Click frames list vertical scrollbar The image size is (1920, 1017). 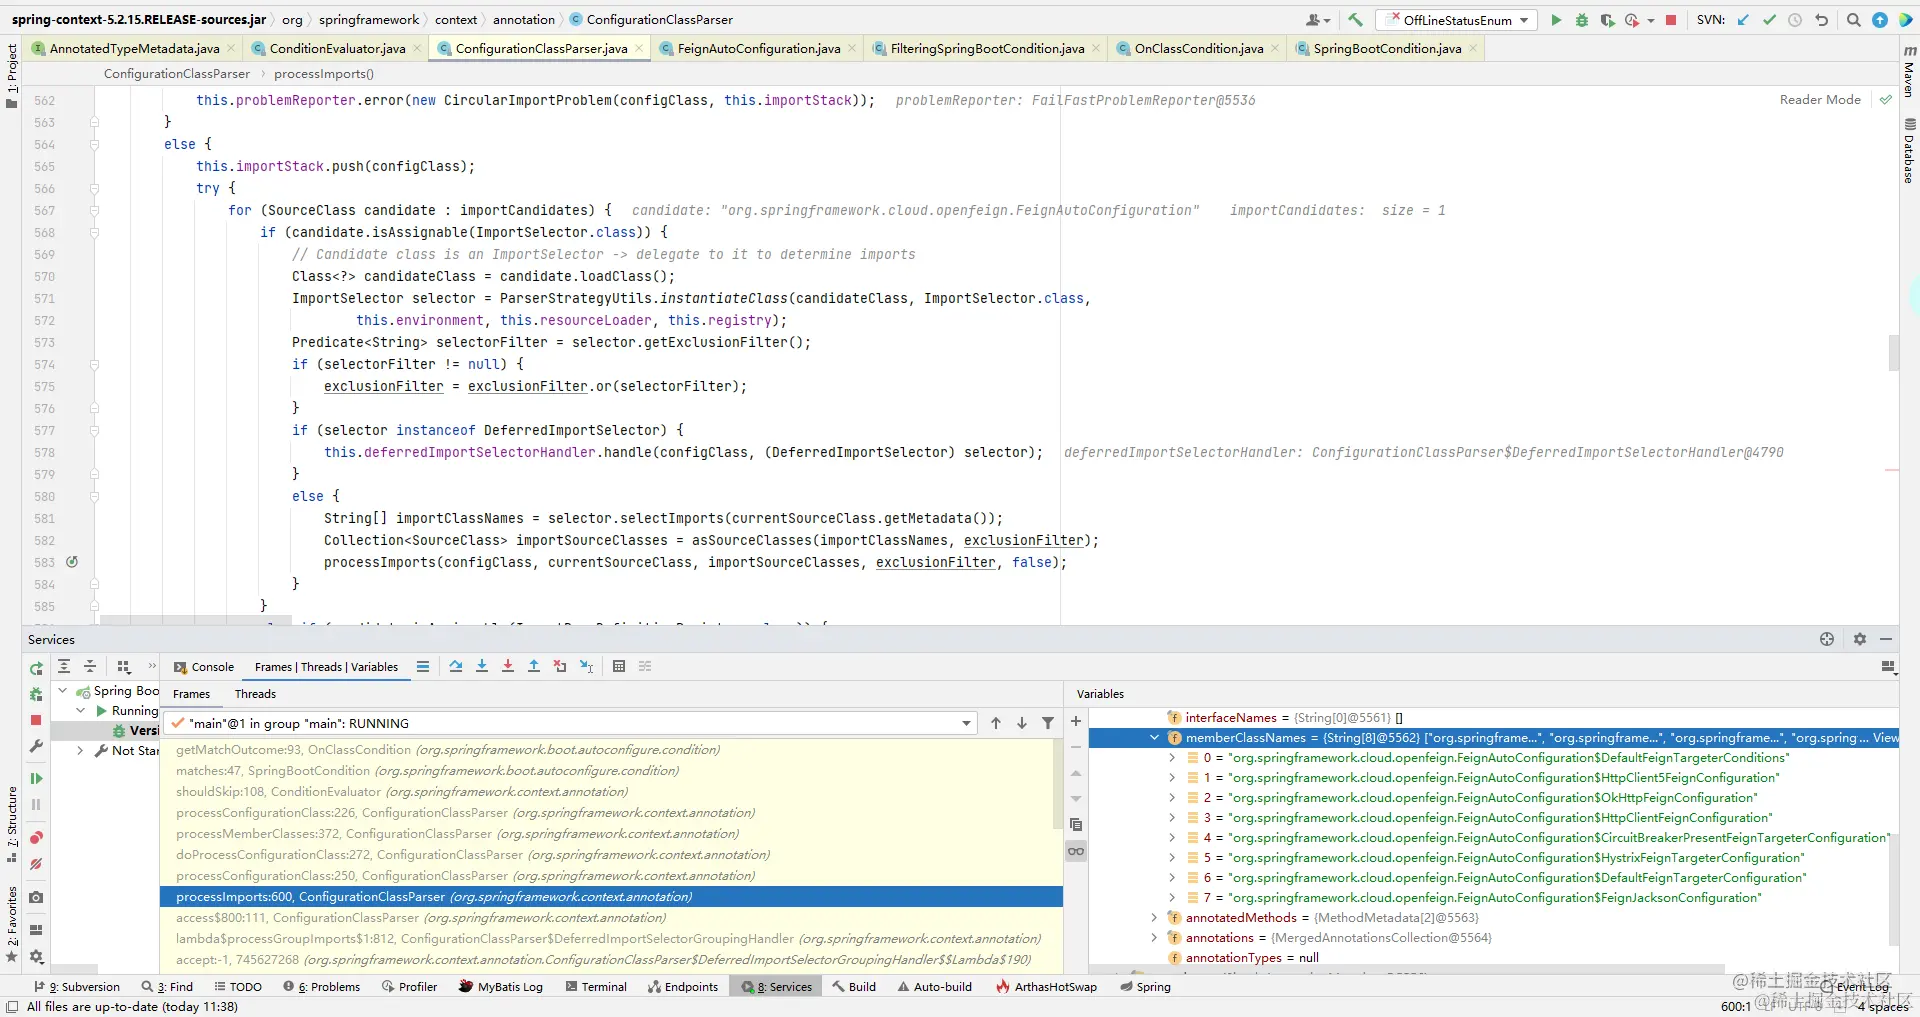(x=1058, y=785)
